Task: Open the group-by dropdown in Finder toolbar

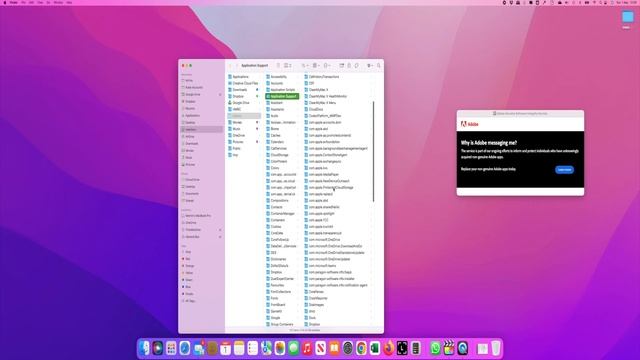Action: click(316, 65)
